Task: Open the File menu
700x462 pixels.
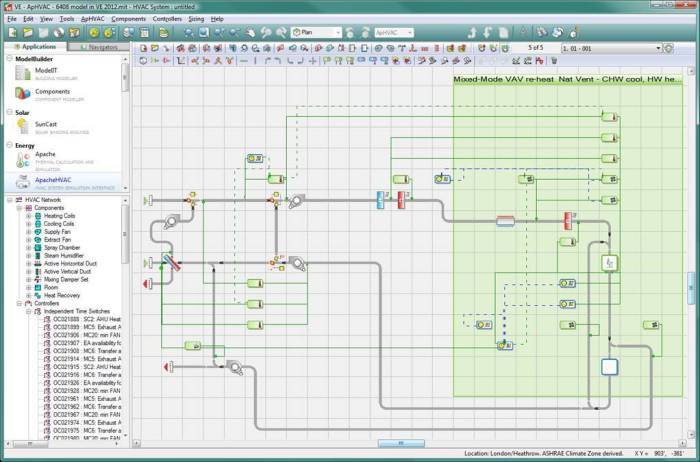Action: [x=12, y=19]
